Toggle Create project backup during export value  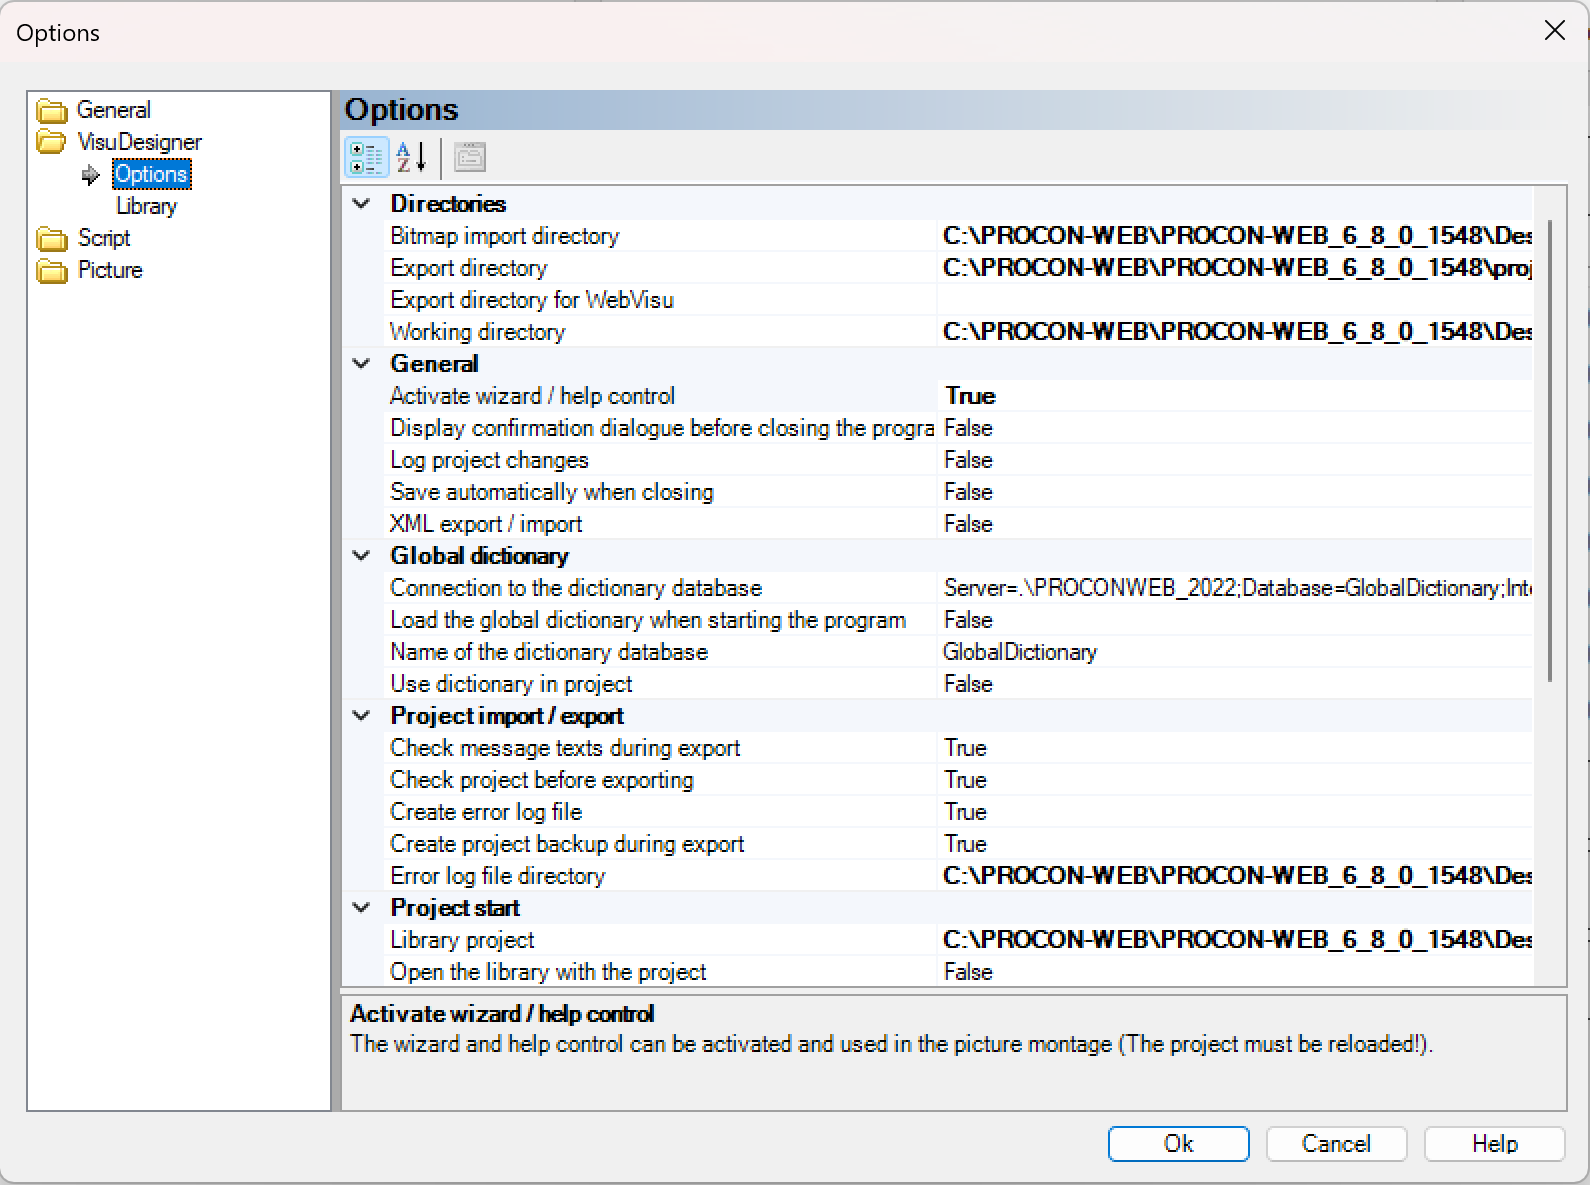(1235, 844)
